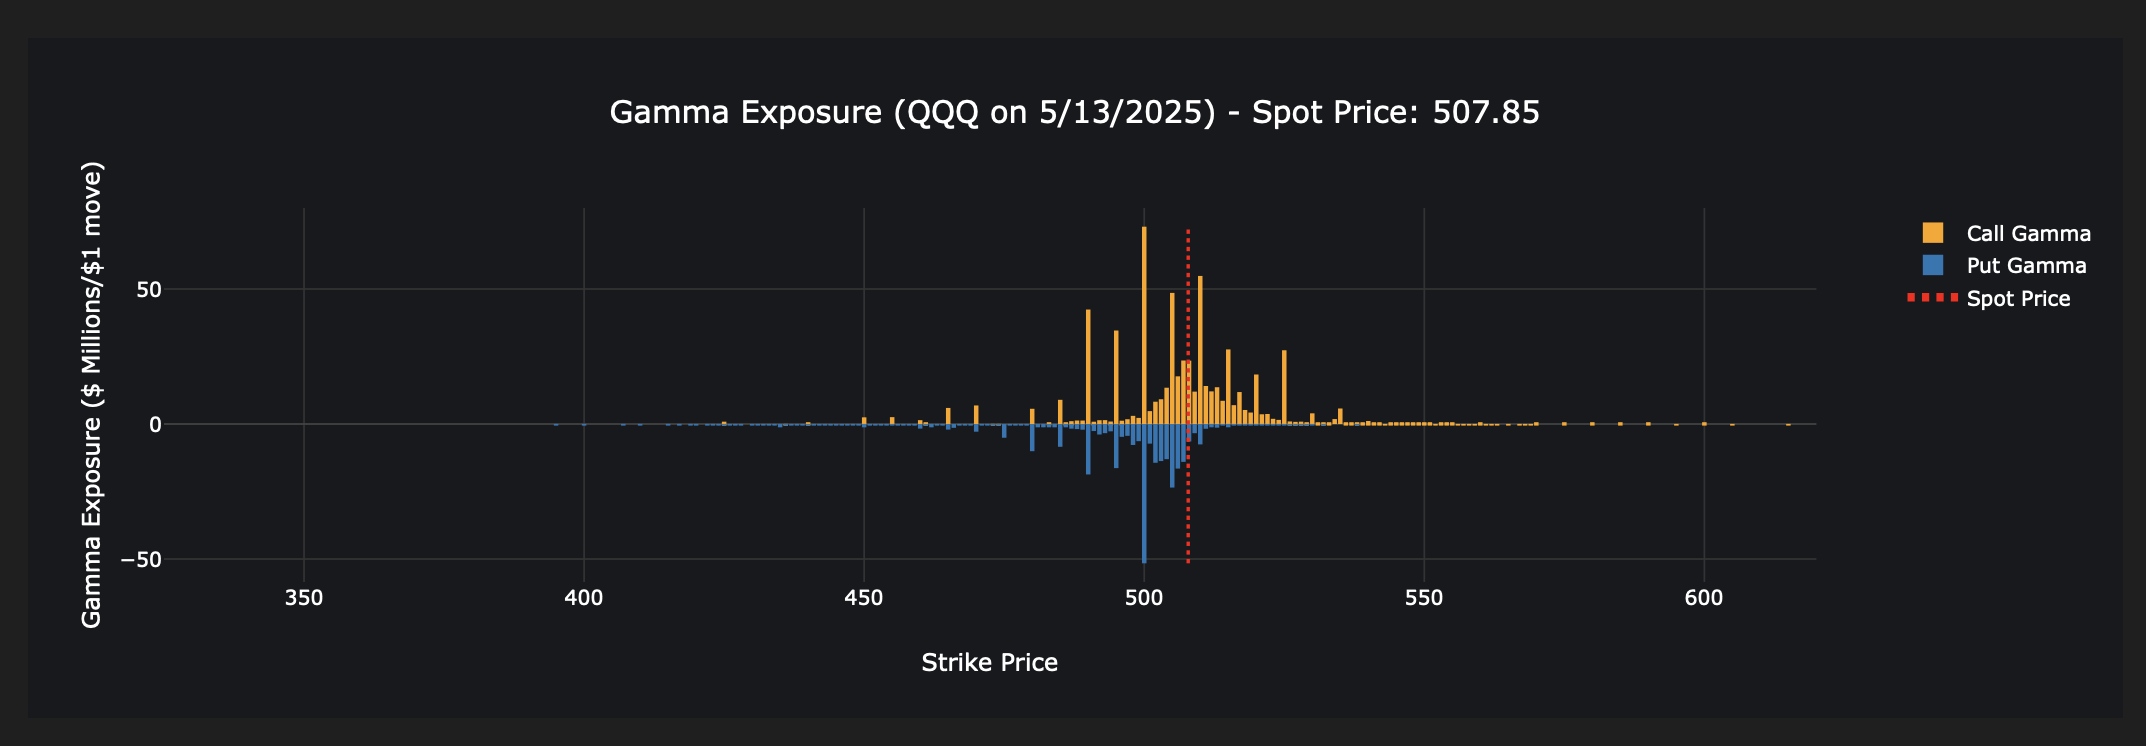Click the blue Put Gamma legend swatch
The width and height of the screenshot is (2146, 746).
coord(1933,265)
